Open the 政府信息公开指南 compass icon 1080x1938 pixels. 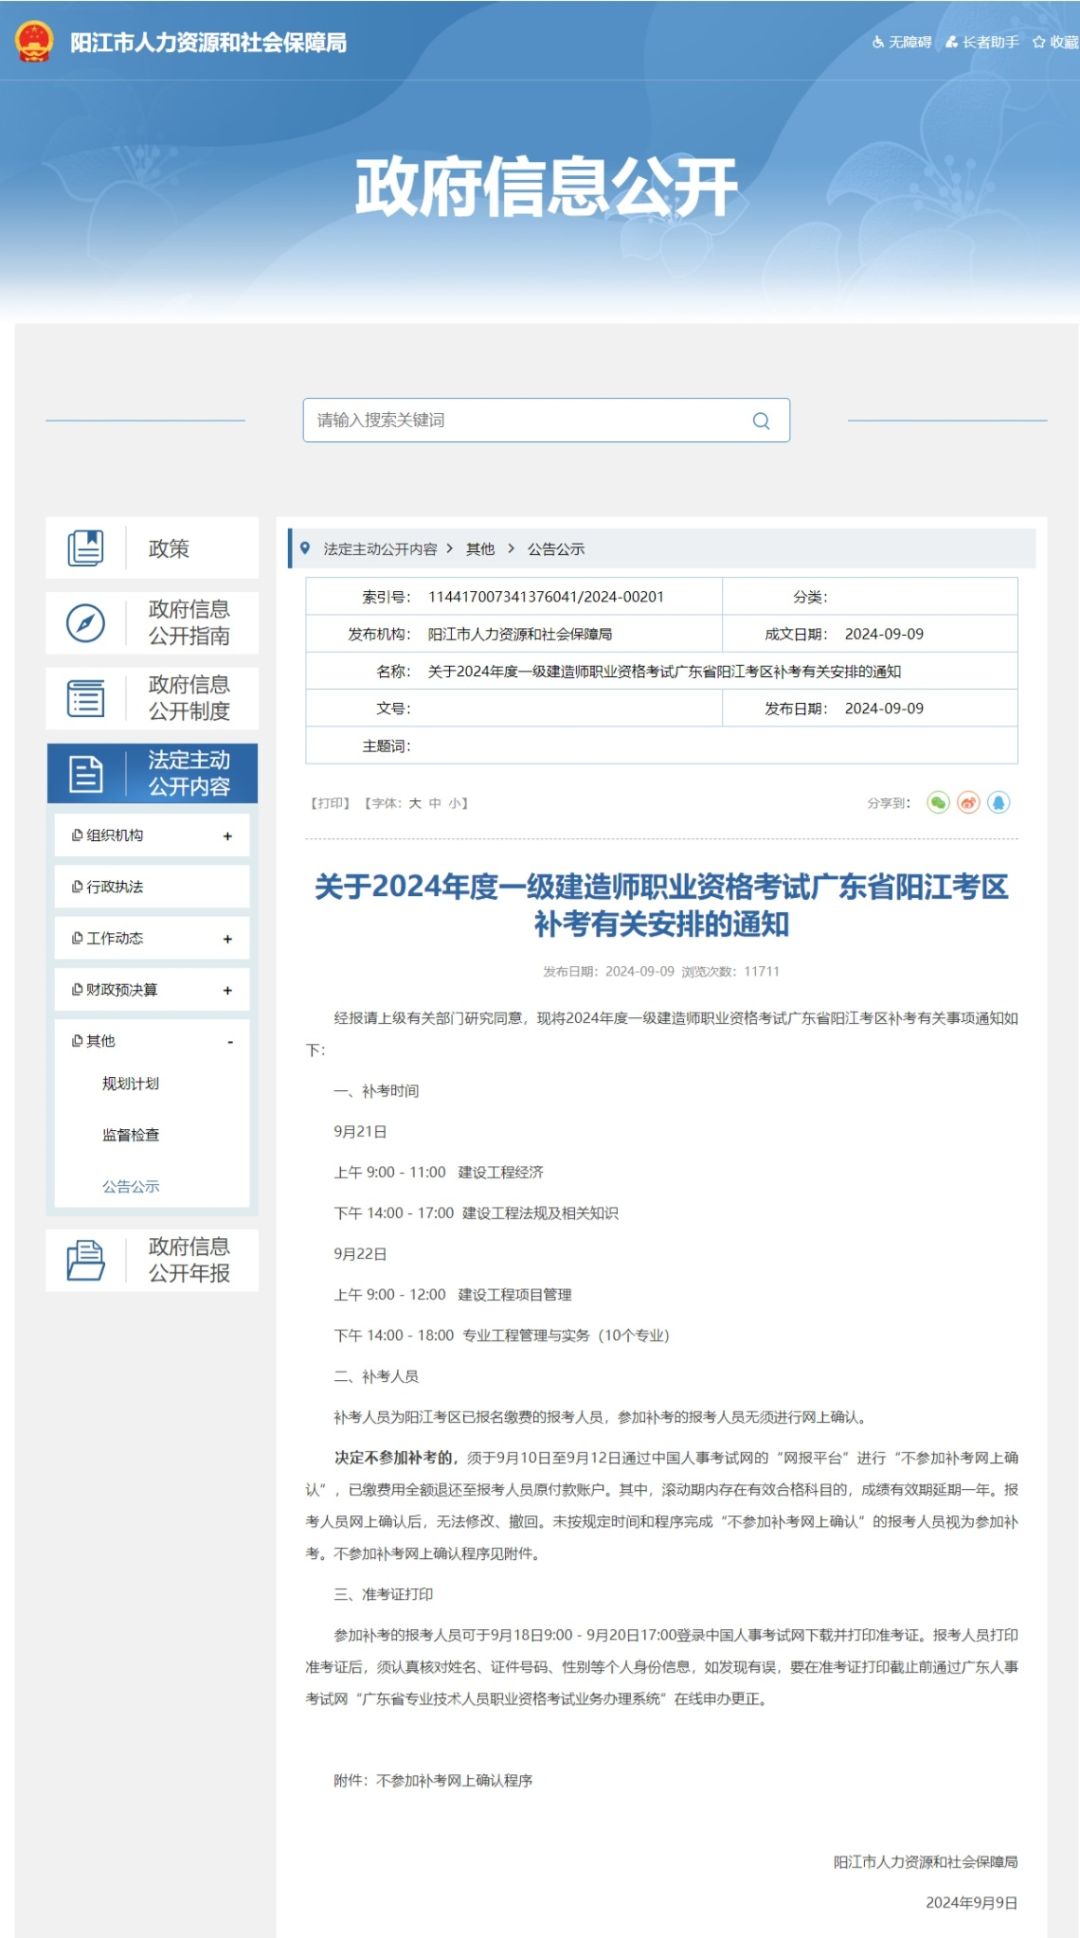click(86, 623)
